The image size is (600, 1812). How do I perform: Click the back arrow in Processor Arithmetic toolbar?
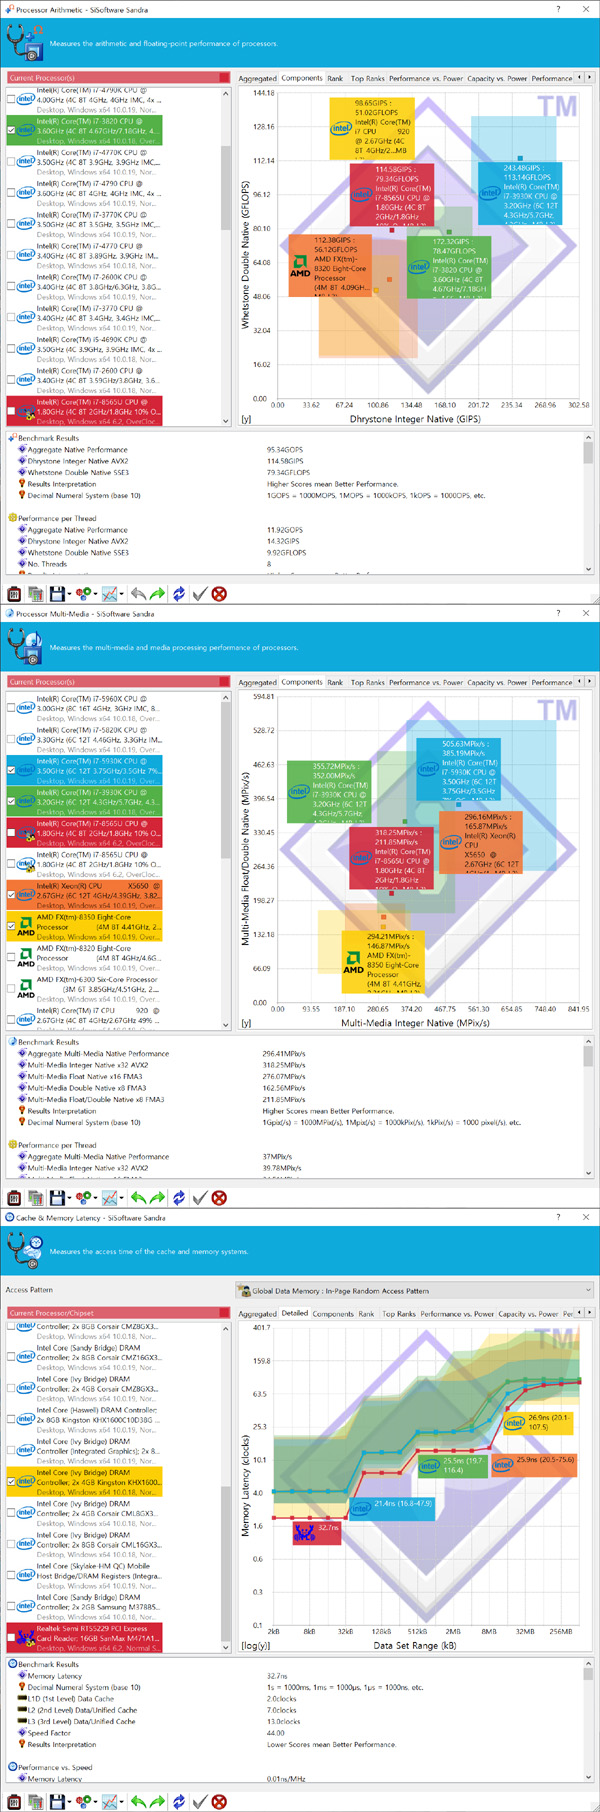138,594
